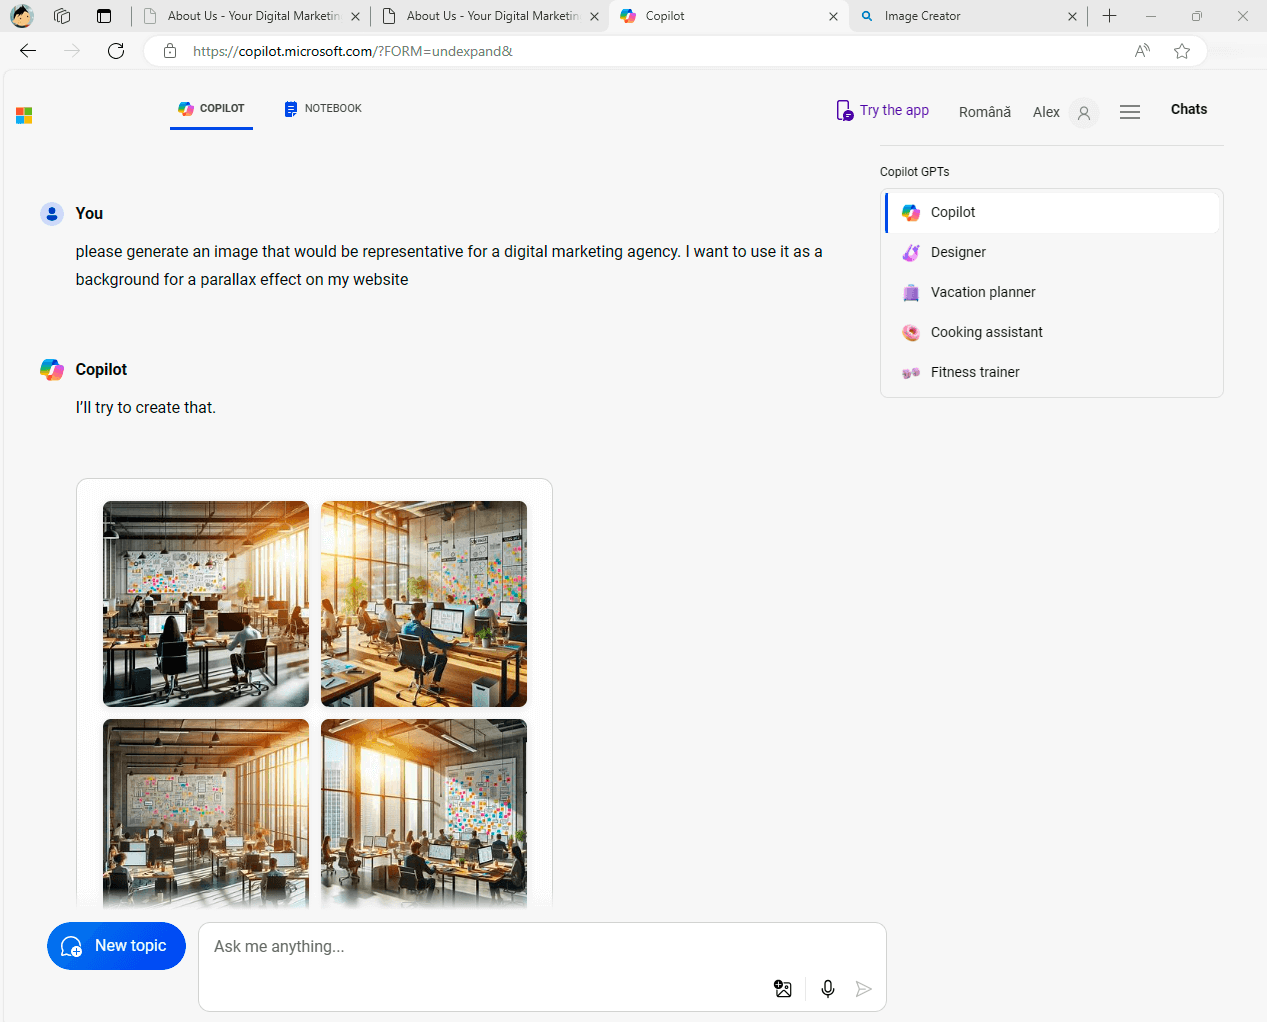Select the Copilot browser tab

tap(729, 16)
